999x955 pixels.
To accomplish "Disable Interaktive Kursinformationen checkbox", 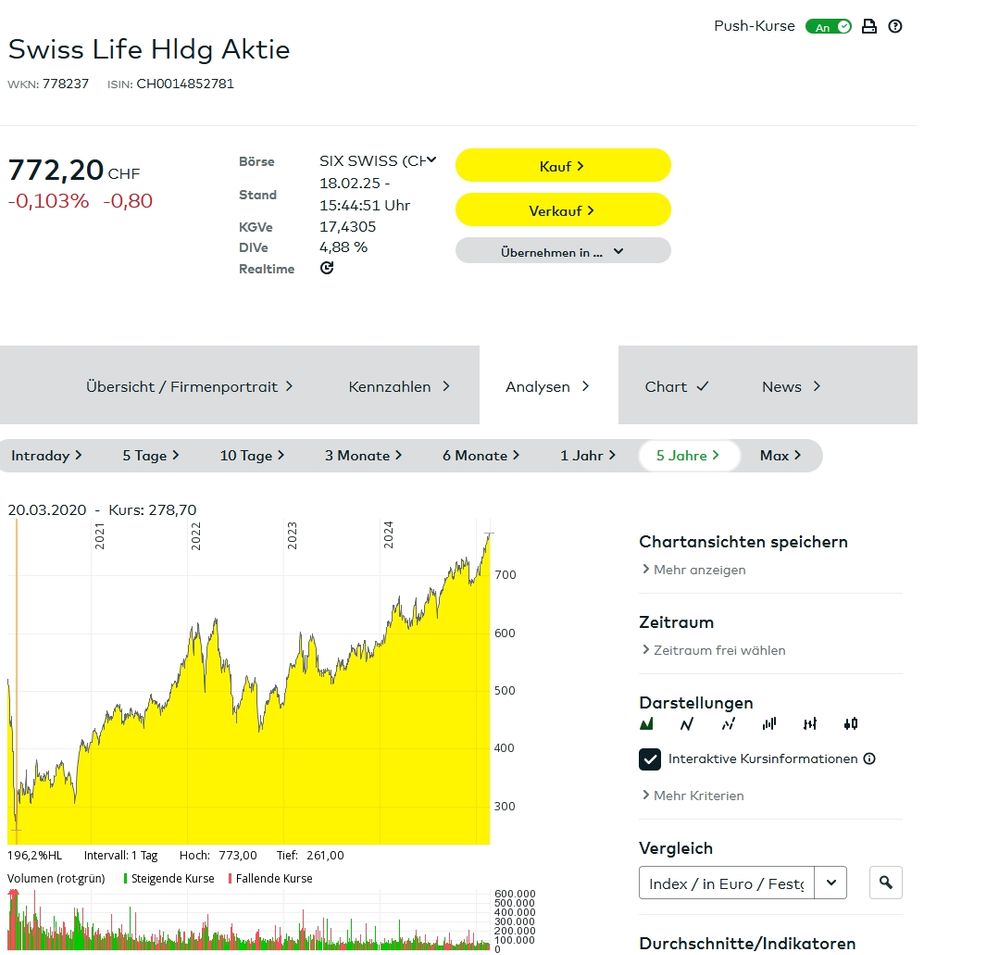I will [x=650, y=759].
